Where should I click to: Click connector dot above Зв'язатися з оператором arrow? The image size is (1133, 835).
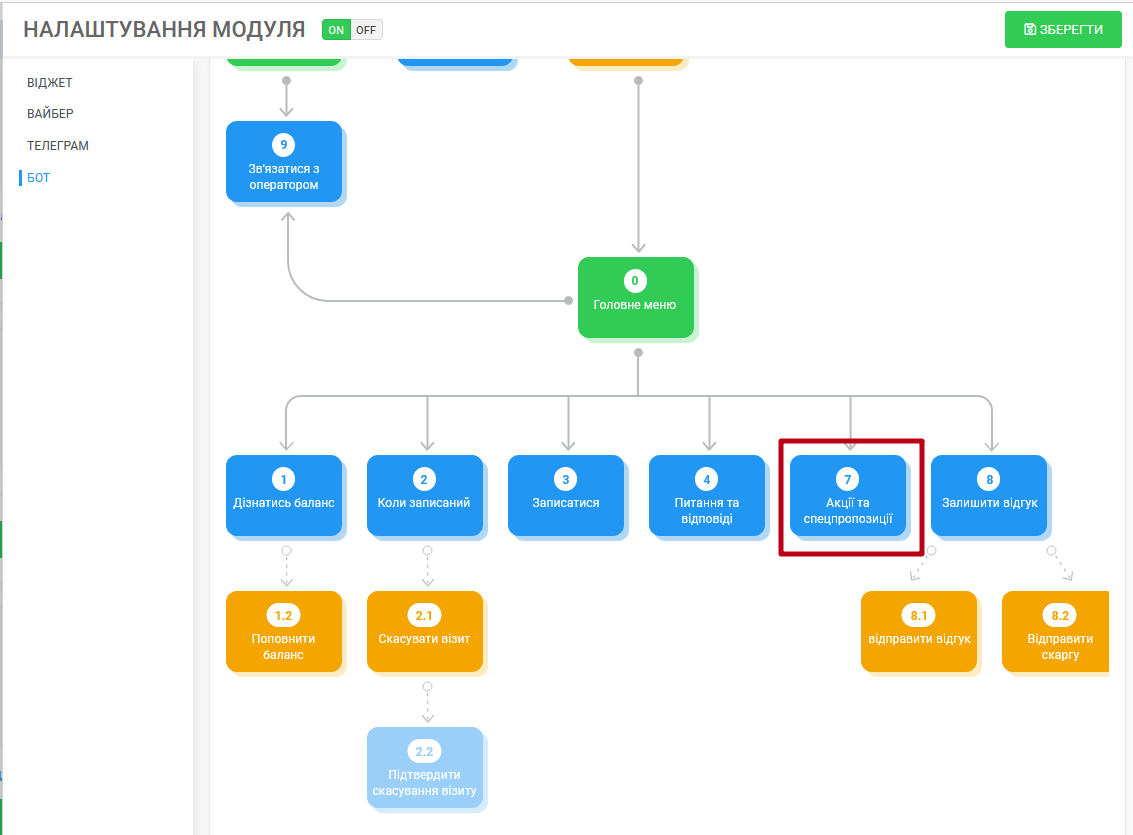286,80
